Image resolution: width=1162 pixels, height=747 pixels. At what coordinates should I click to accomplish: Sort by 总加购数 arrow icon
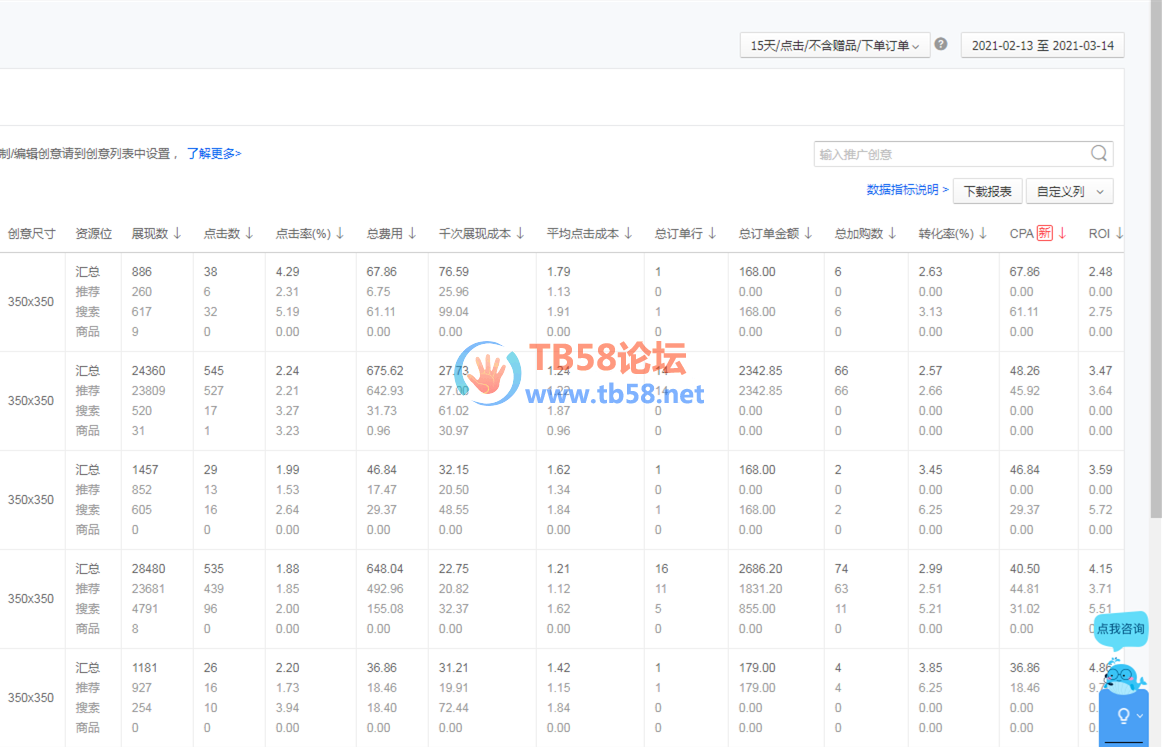point(892,233)
